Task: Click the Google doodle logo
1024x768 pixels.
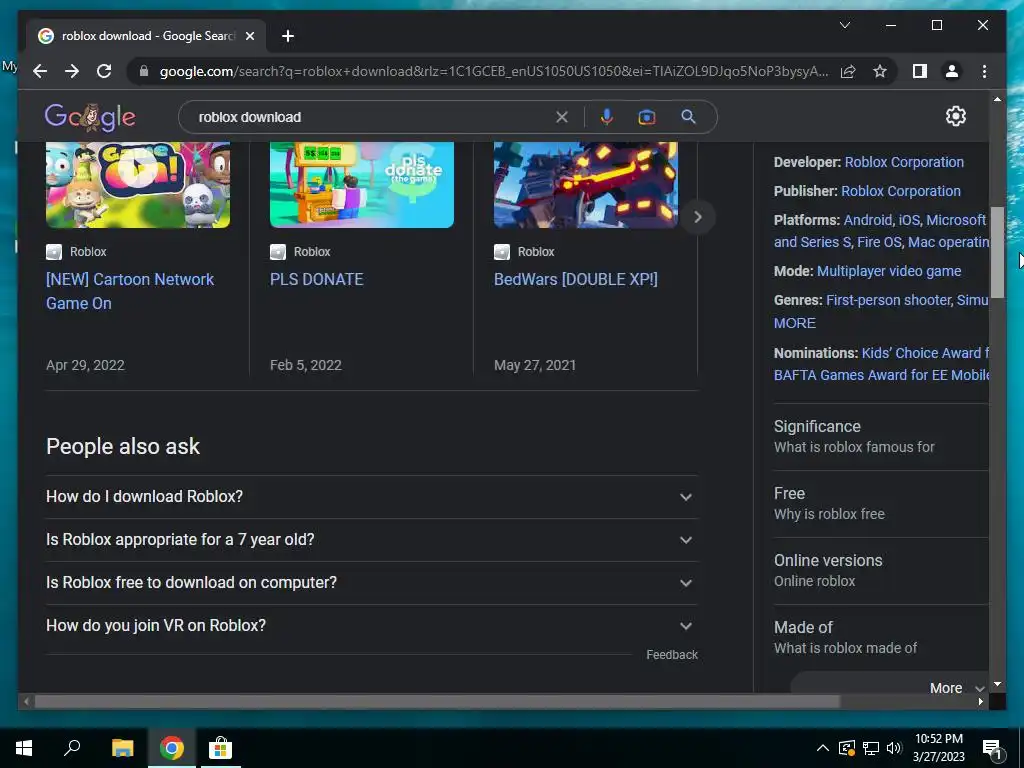Action: (90, 117)
